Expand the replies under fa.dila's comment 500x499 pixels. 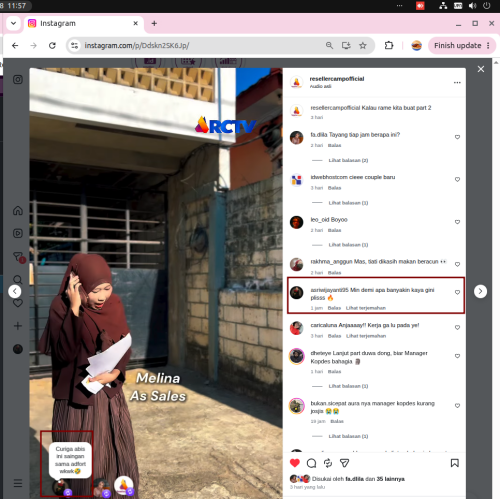click(x=348, y=160)
